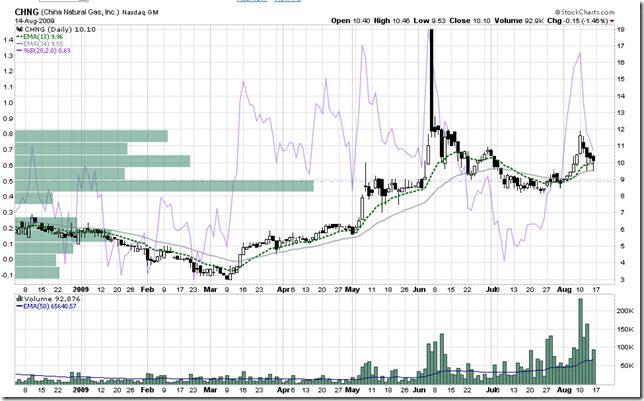The height and width of the screenshot is (401, 644).
Task: Click the Chg -0.15 (-1.46%) value
Action: click(x=577, y=21)
